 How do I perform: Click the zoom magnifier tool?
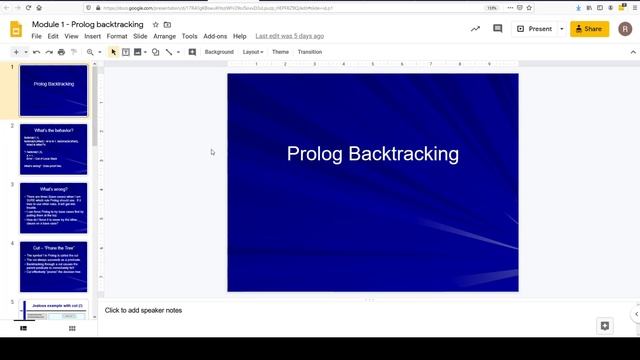90,52
